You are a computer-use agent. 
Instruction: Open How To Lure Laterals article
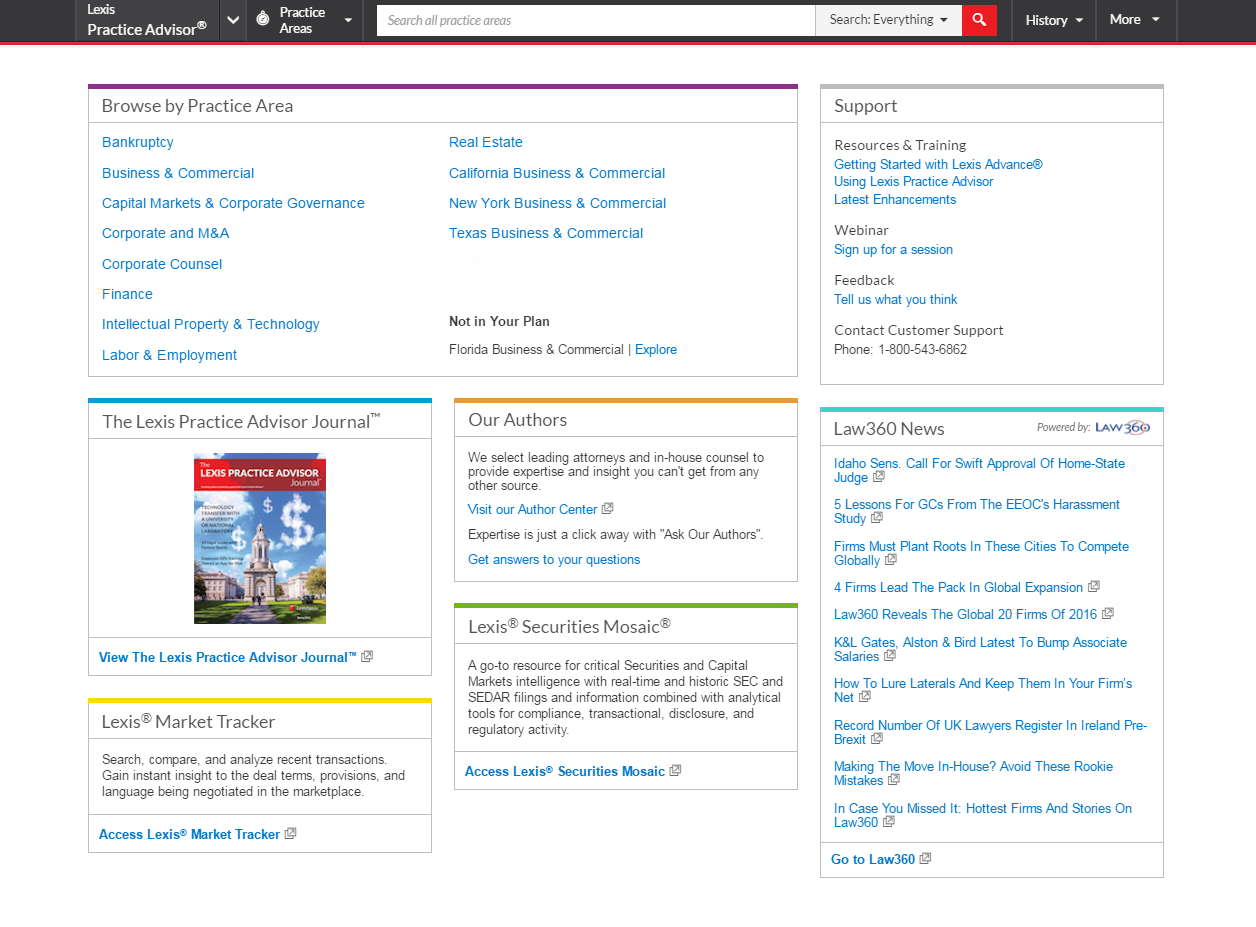[x=983, y=690]
